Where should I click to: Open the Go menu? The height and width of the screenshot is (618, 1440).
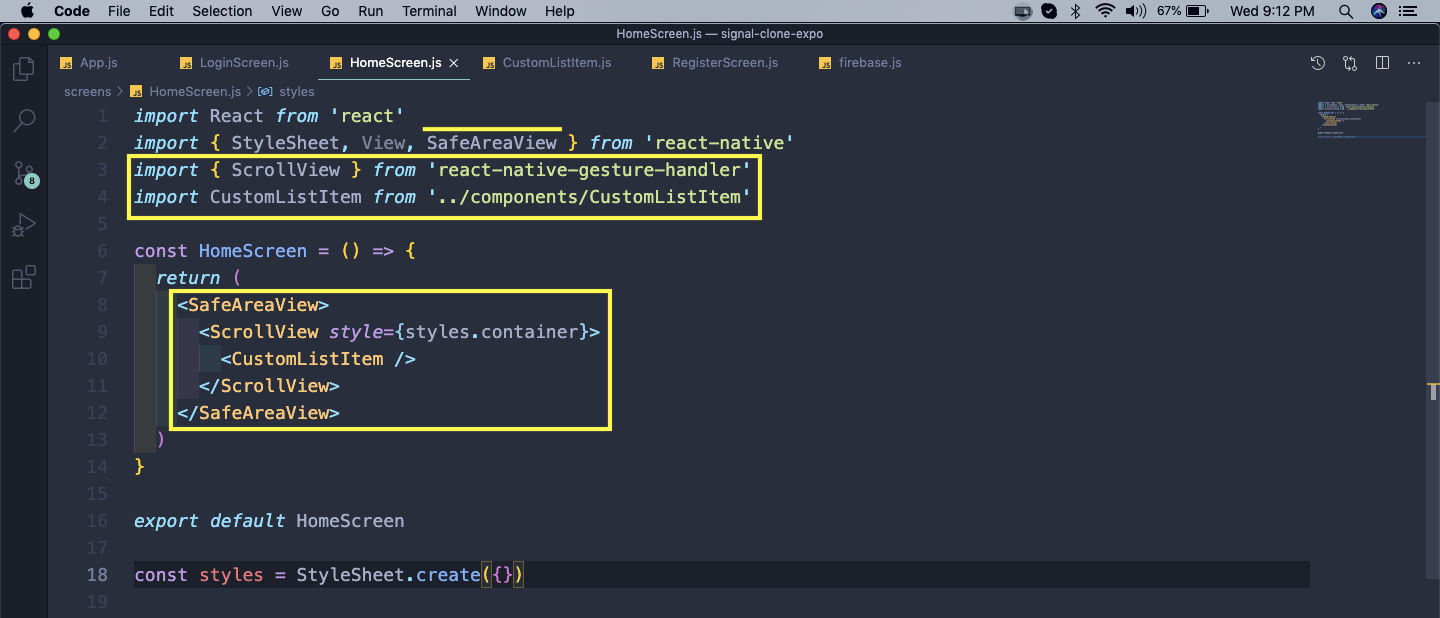[330, 11]
